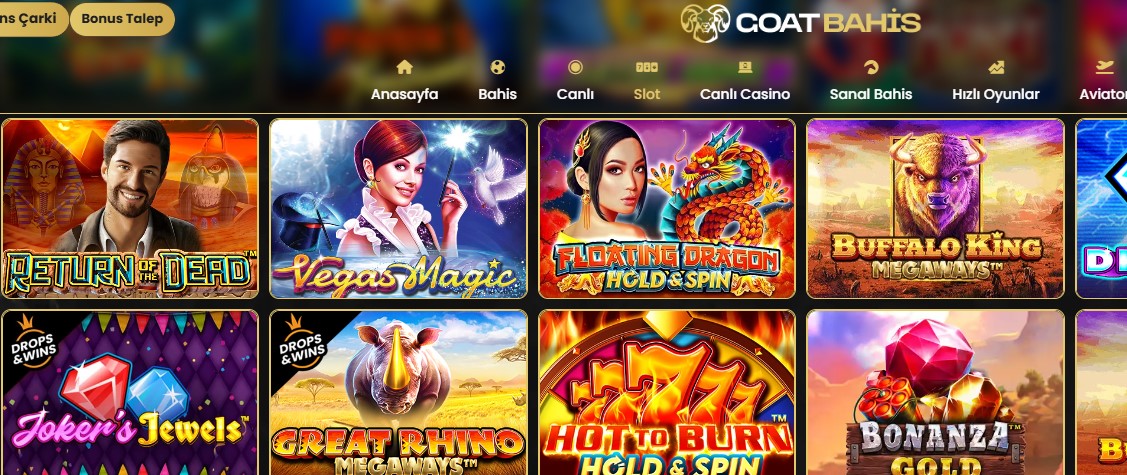Screen dimensions: 1127x475
Task: Open the Joker's Jewels game
Action: pyautogui.click(x=130, y=392)
